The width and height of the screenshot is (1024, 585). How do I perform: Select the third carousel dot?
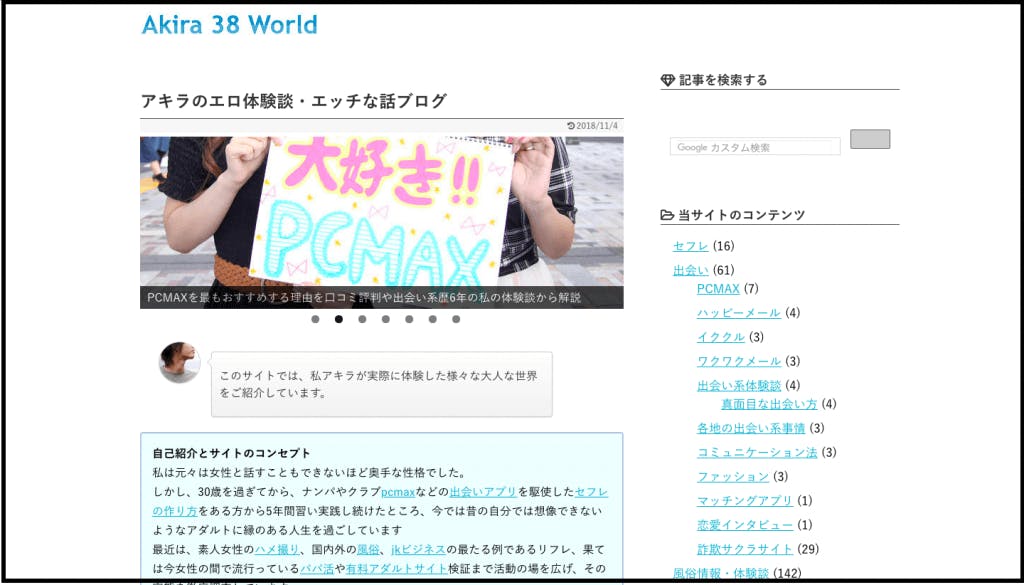pos(362,320)
